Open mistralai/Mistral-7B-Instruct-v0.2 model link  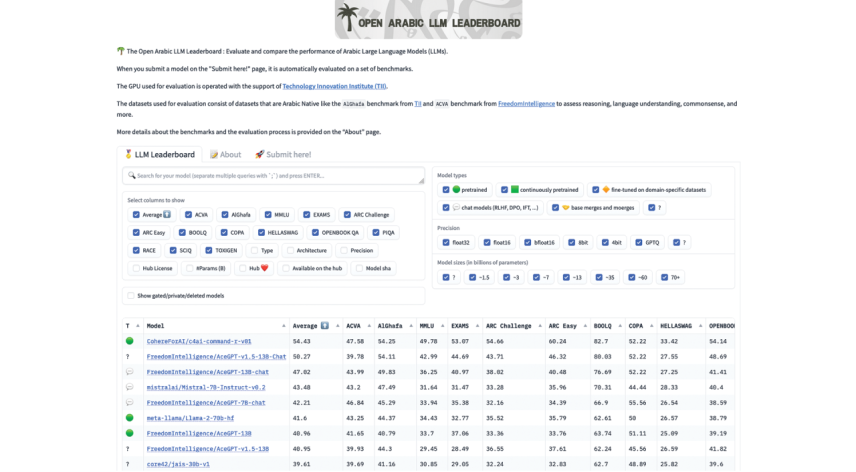206,387
